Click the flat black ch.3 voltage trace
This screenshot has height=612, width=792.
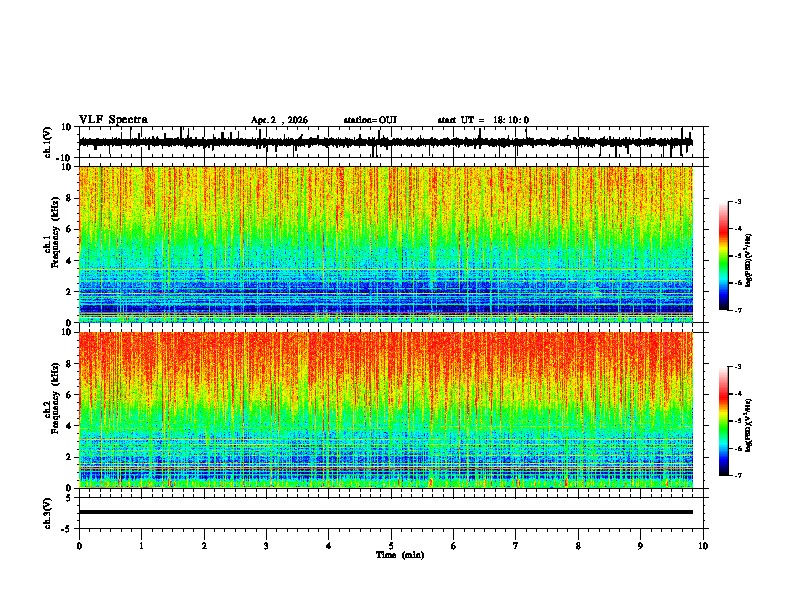[x=386, y=512]
